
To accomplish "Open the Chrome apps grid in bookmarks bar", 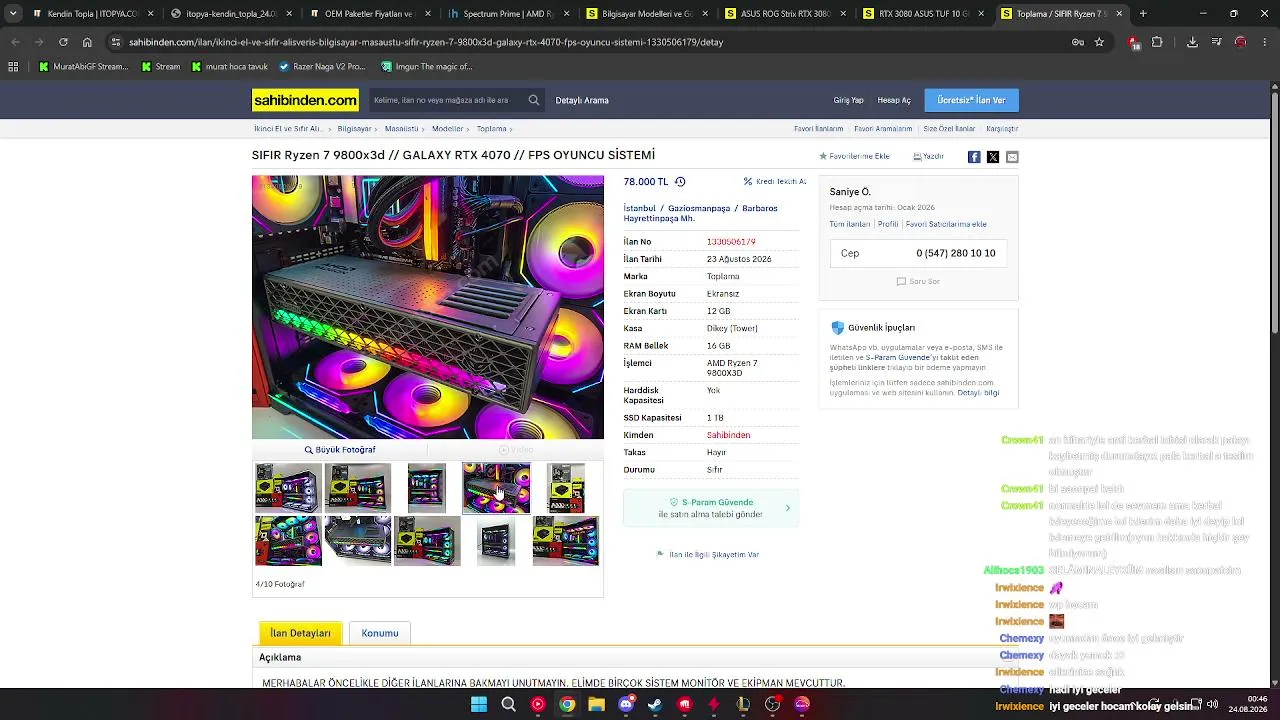I will point(13,67).
